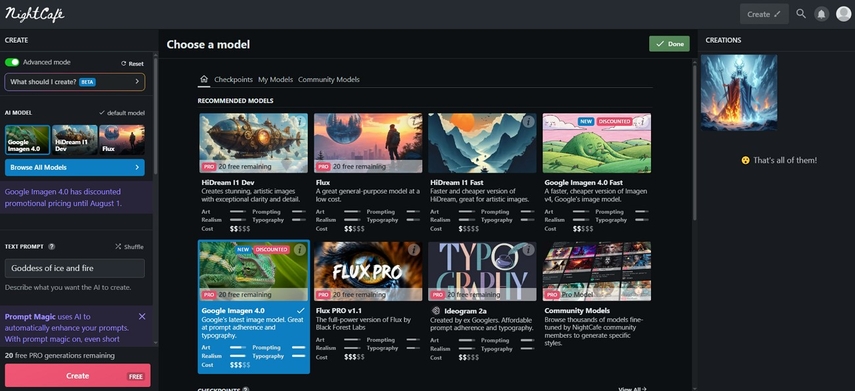
Task: Click the HiDream I1 Fast title text
Action: (456, 183)
